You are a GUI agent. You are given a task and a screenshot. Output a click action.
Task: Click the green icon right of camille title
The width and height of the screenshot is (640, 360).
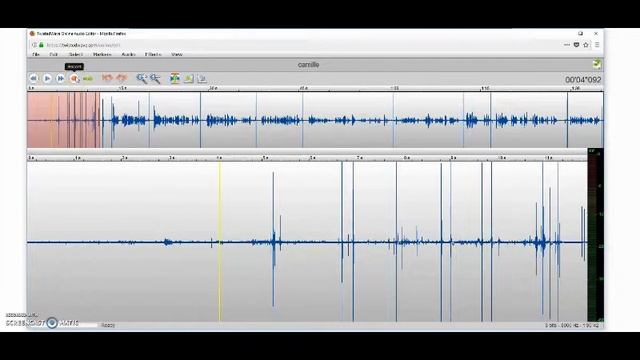[x=597, y=64]
